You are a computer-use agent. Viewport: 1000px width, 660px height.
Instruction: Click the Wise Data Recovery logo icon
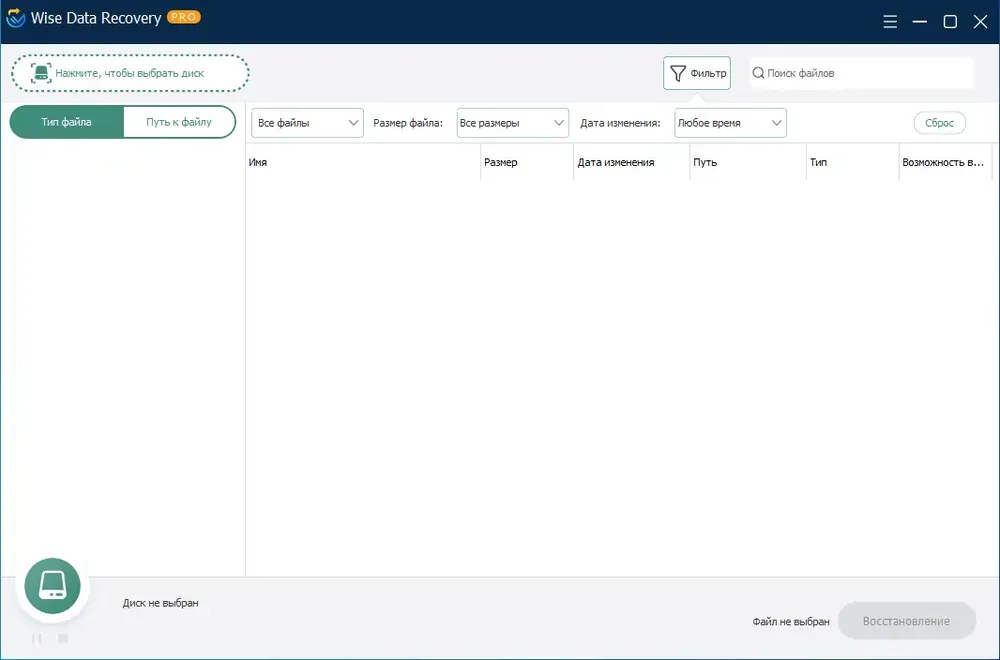(x=15, y=18)
